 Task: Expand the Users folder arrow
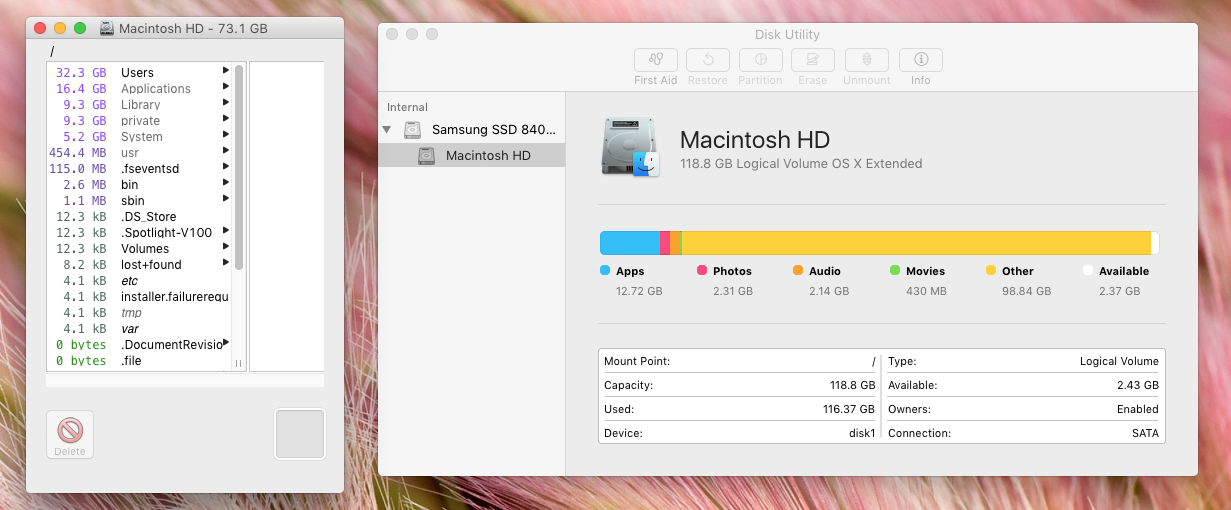(226, 72)
